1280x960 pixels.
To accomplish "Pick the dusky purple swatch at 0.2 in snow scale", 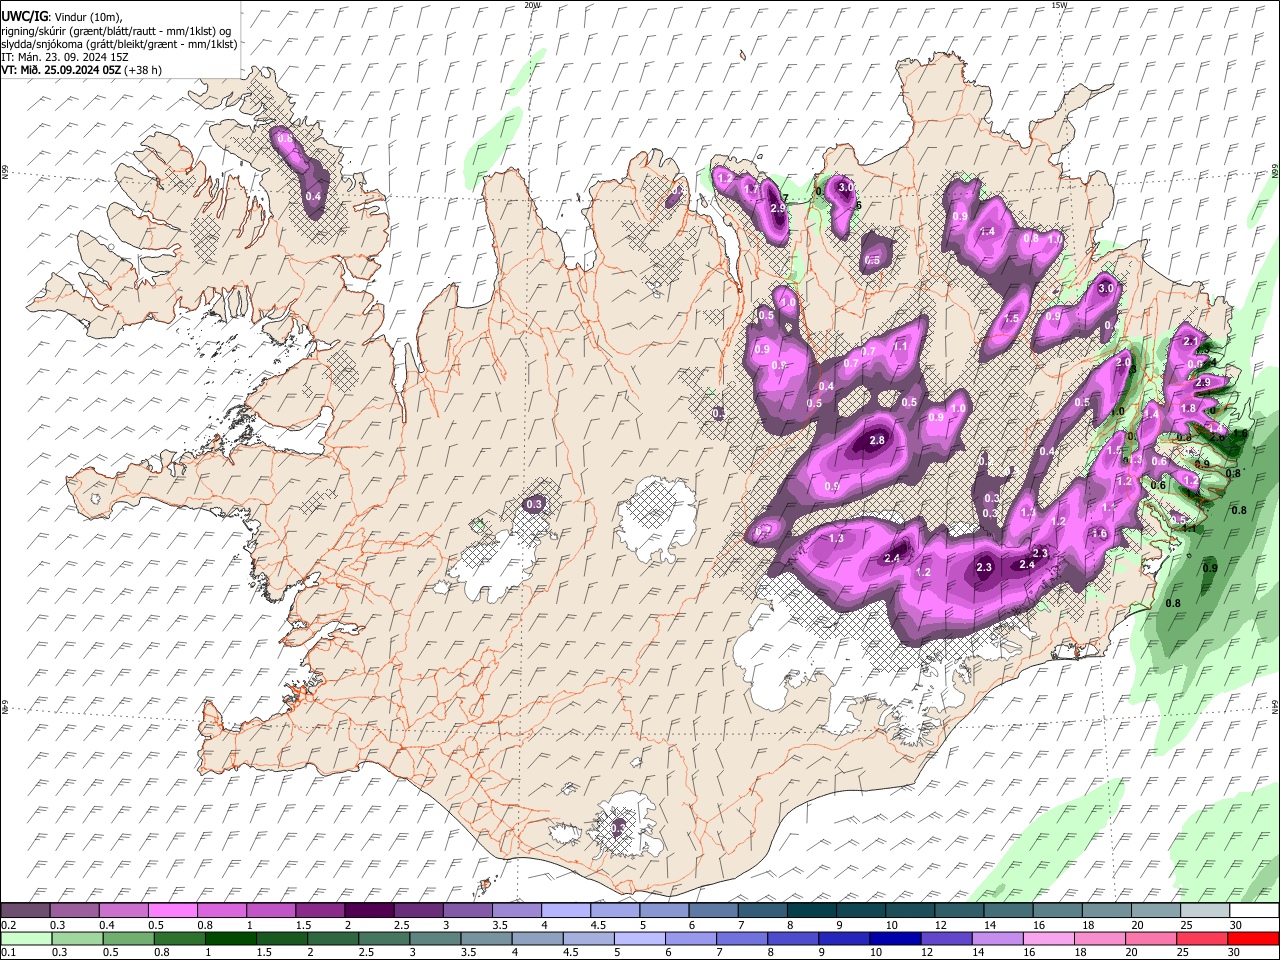I will (26, 910).
